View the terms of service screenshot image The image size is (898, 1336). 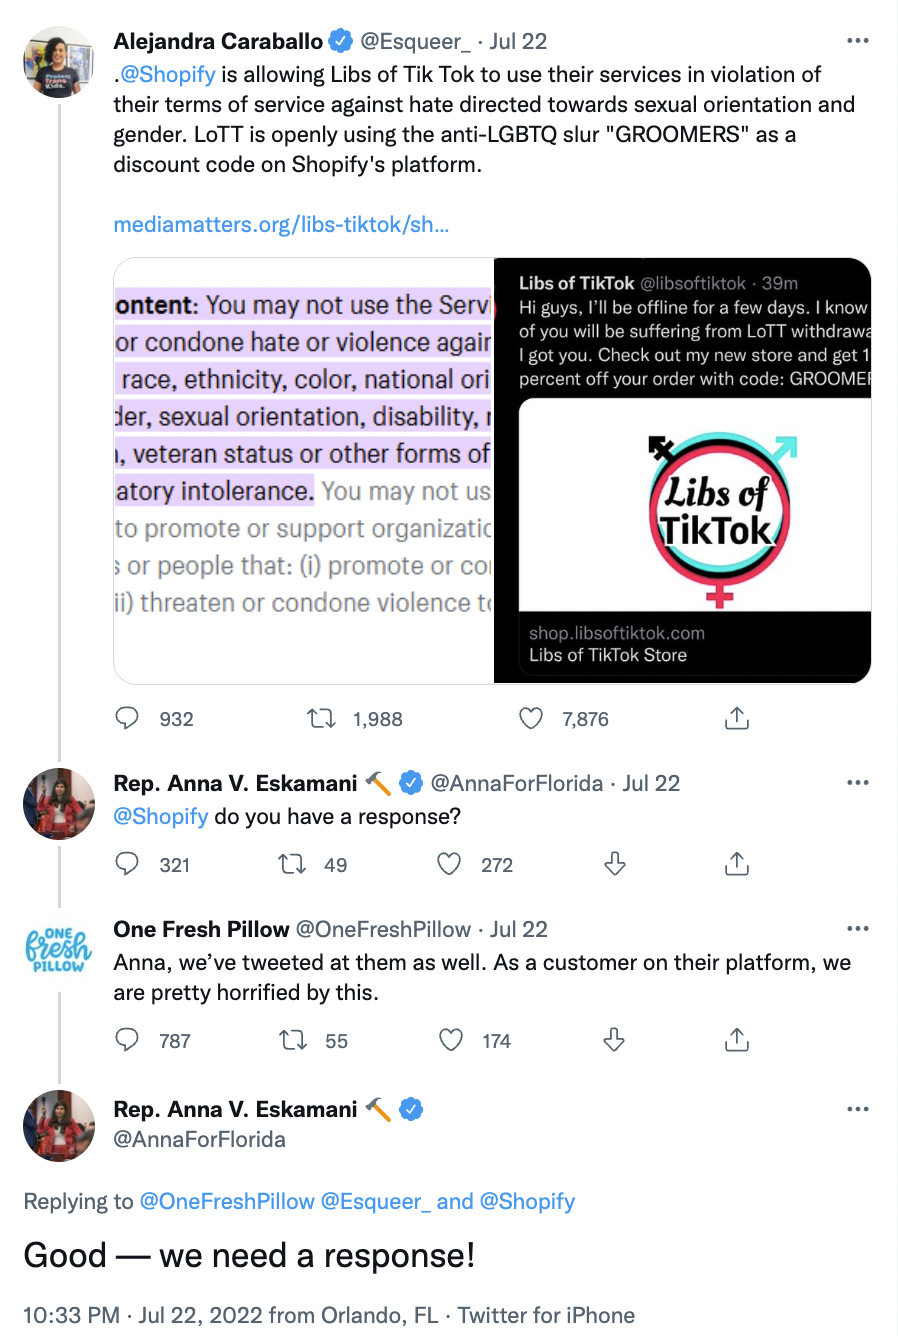(x=304, y=471)
